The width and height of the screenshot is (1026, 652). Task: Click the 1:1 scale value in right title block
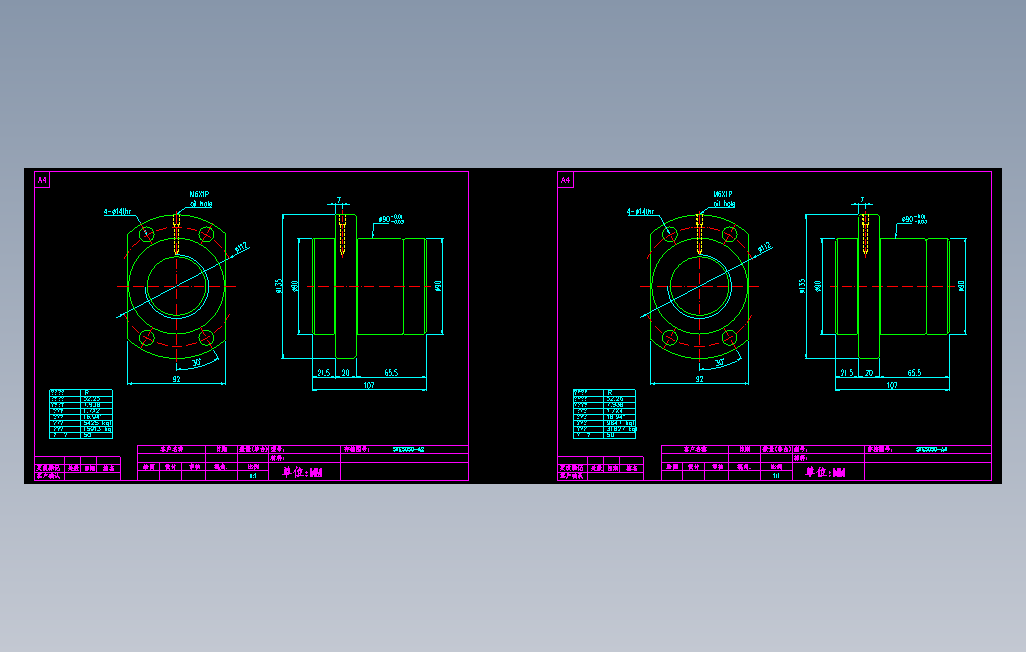776,476
